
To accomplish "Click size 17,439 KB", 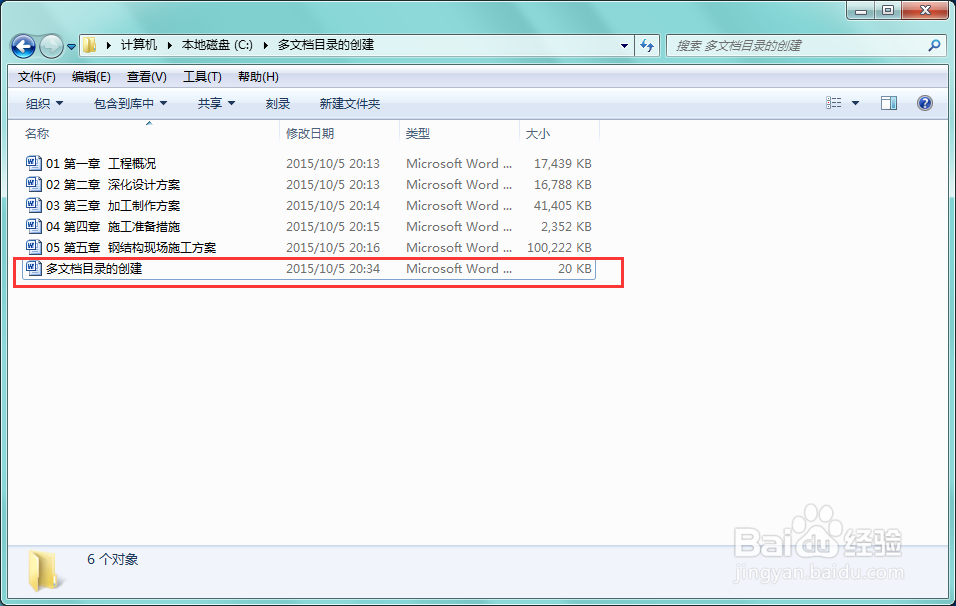I will (x=563, y=163).
